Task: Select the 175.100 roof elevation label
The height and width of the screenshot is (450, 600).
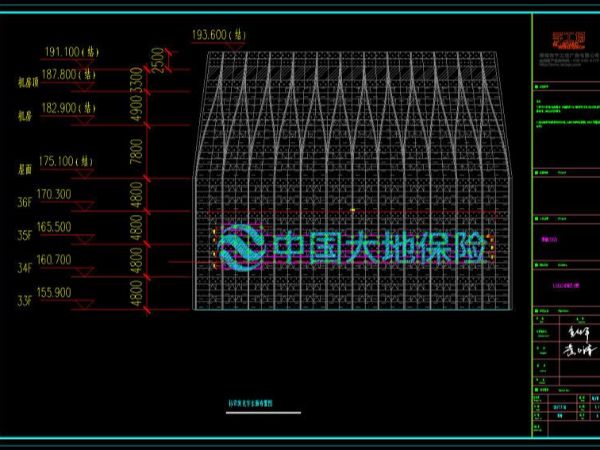Action: tap(66, 161)
